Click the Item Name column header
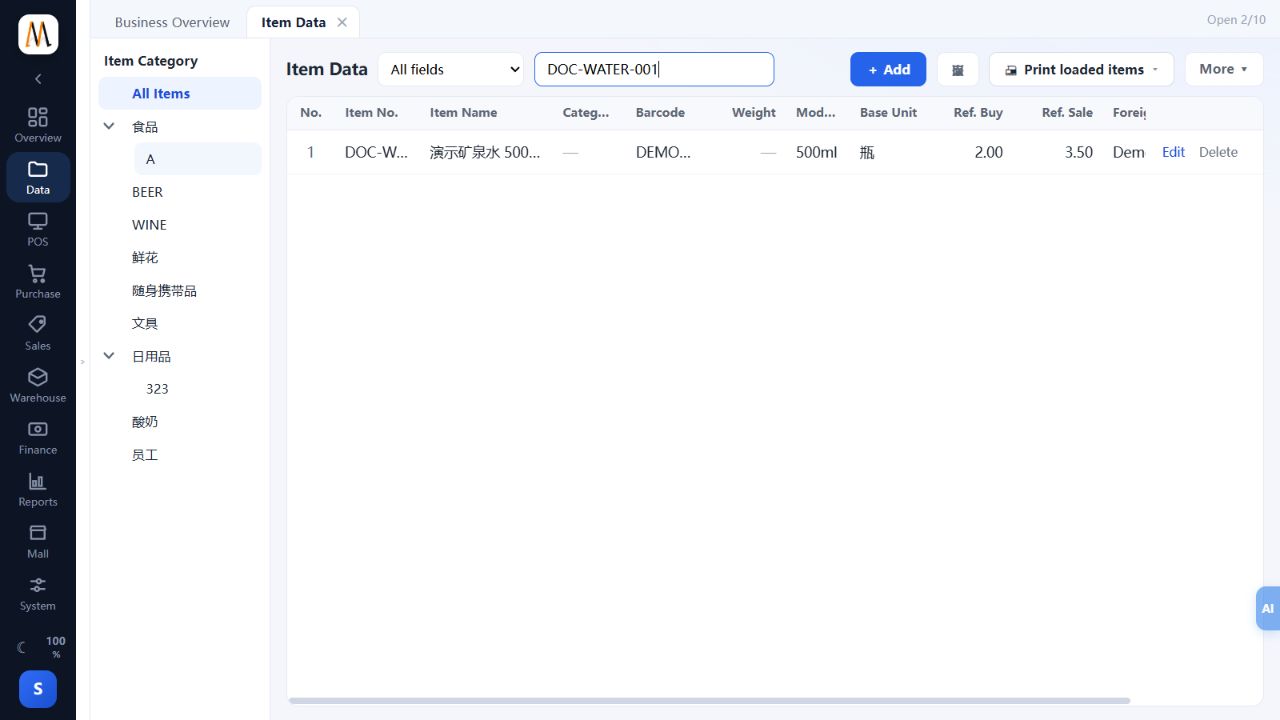This screenshot has height=720, width=1280. [x=463, y=113]
